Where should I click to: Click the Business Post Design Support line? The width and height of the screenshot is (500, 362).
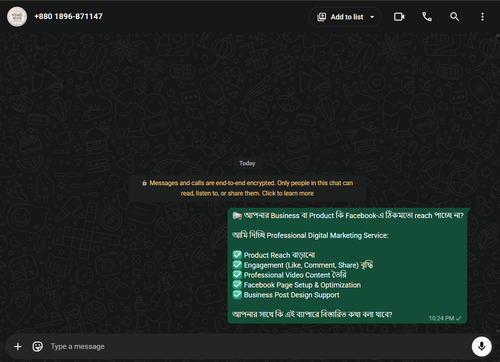tap(286, 295)
